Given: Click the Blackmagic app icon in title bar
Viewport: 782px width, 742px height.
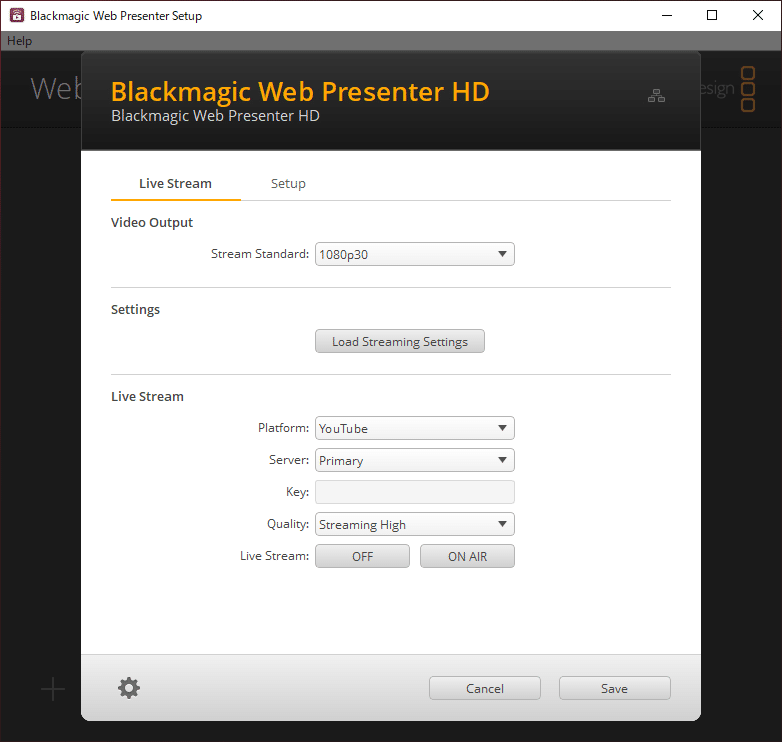Looking at the screenshot, I should click(x=17, y=15).
